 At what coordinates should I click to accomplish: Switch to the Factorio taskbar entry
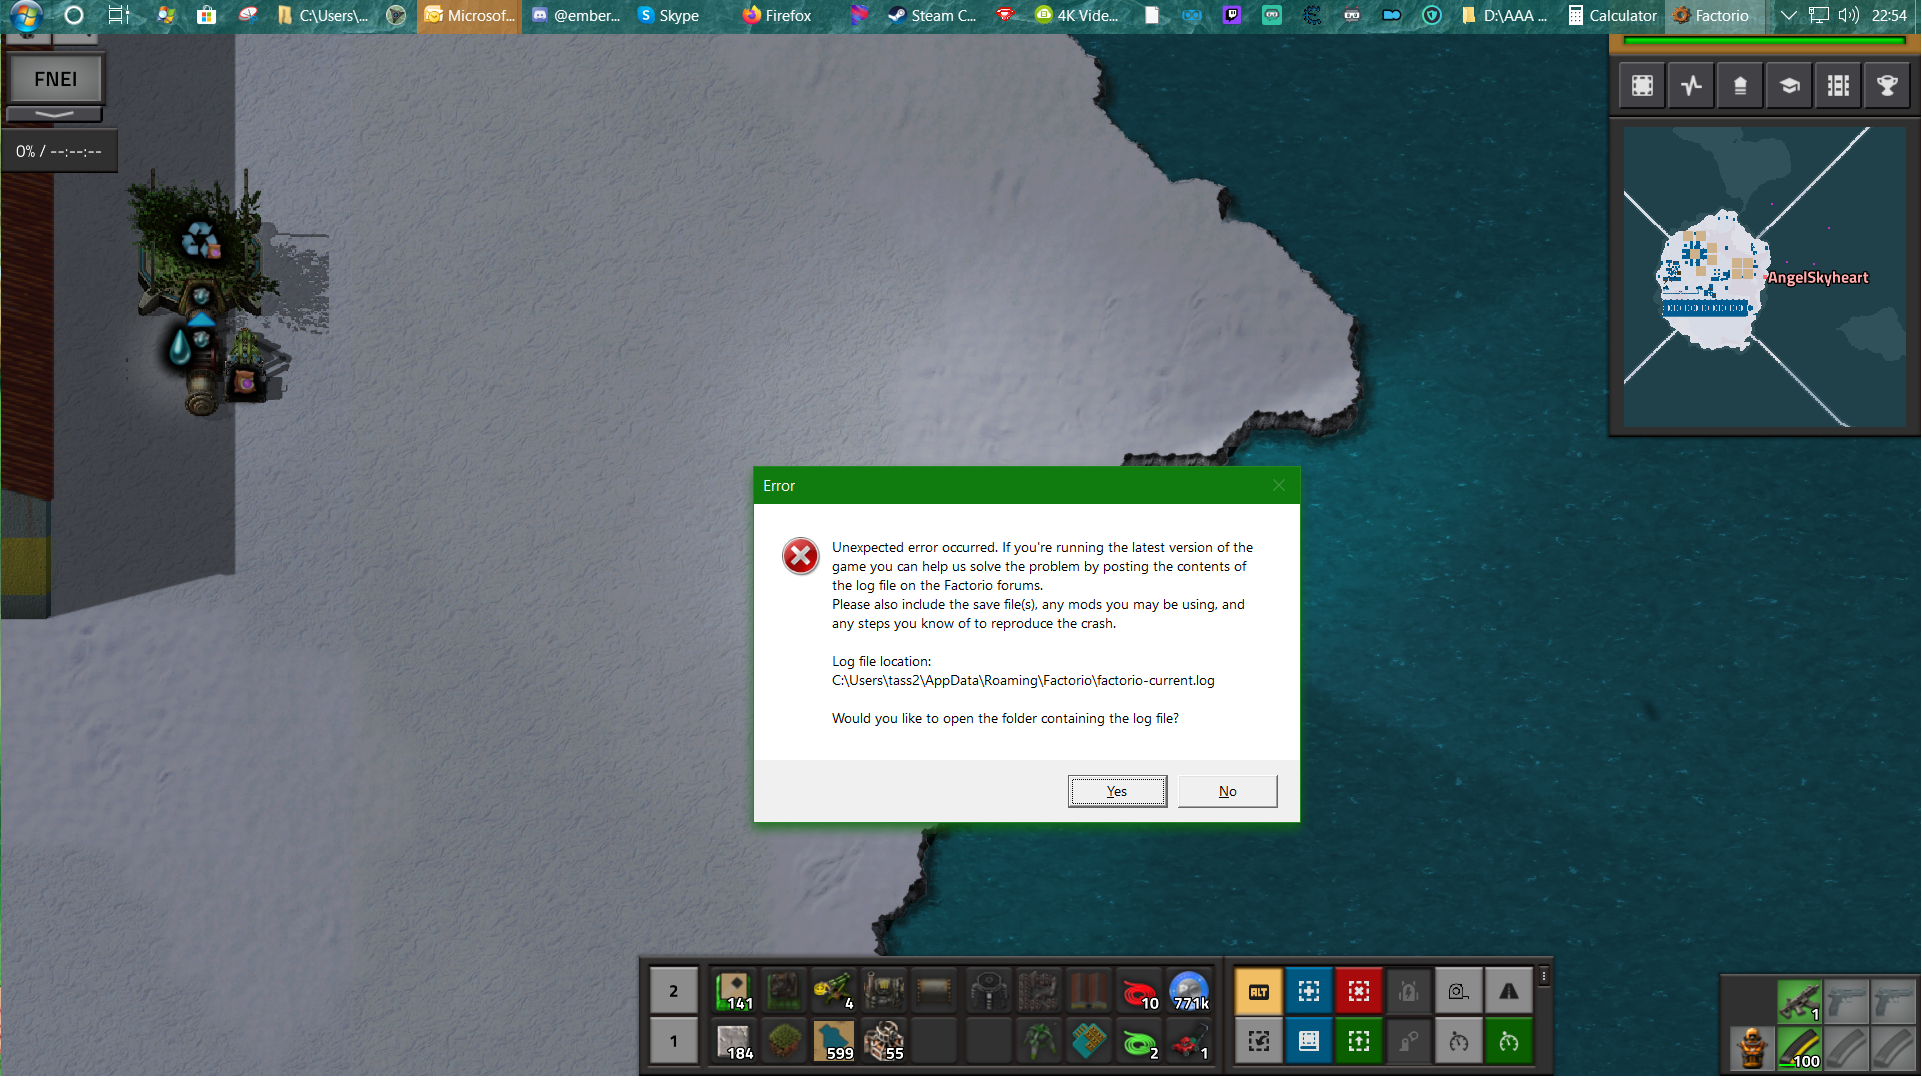(x=1712, y=16)
